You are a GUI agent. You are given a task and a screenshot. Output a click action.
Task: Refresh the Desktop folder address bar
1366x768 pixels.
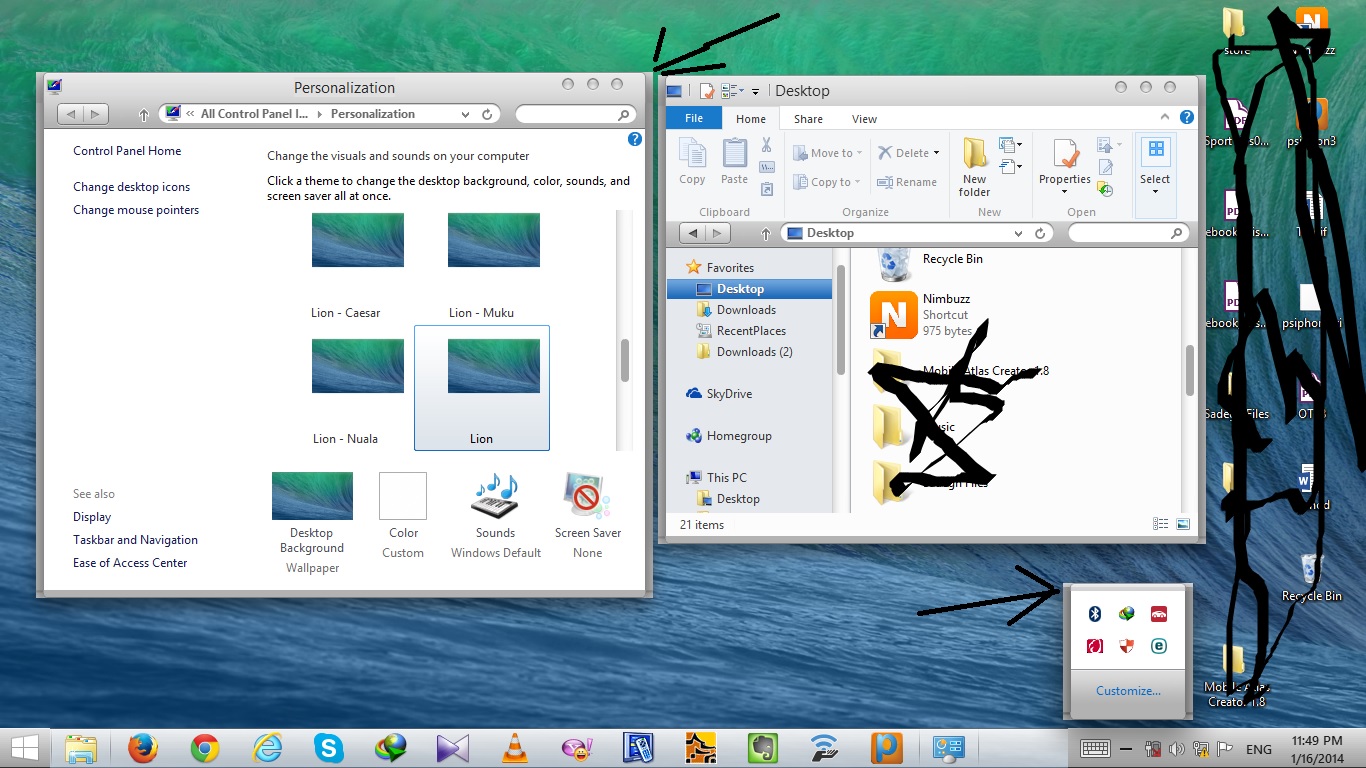pos(1040,233)
